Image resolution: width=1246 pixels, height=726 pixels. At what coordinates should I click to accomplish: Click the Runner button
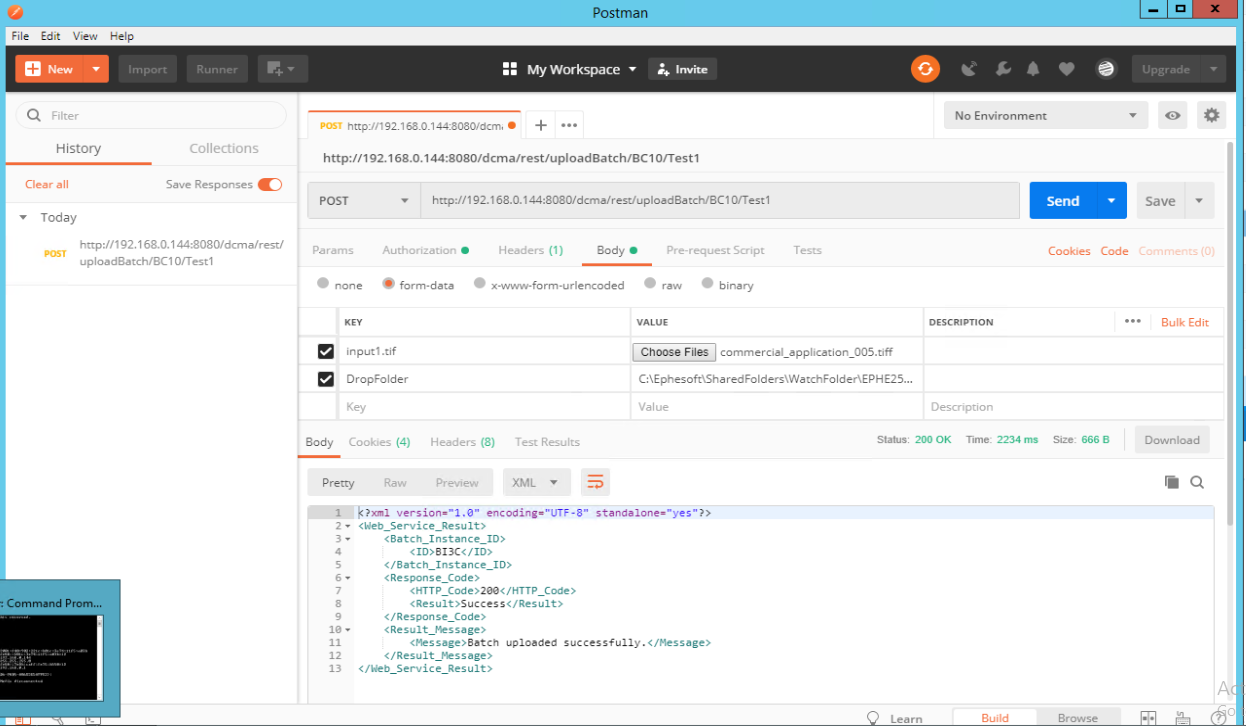click(217, 69)
